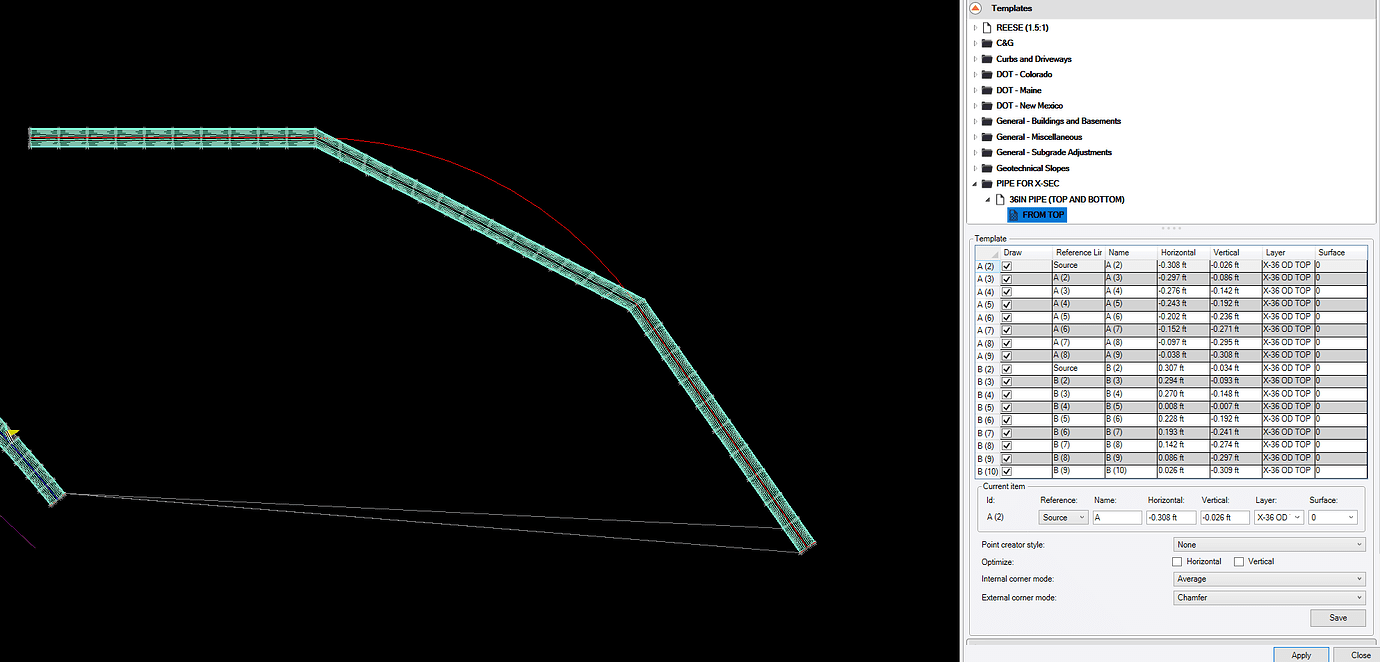This screenshot has width=1380, height=662.
Task: Click the REESE (1.5:1) document icon
Action: (988, 28)
